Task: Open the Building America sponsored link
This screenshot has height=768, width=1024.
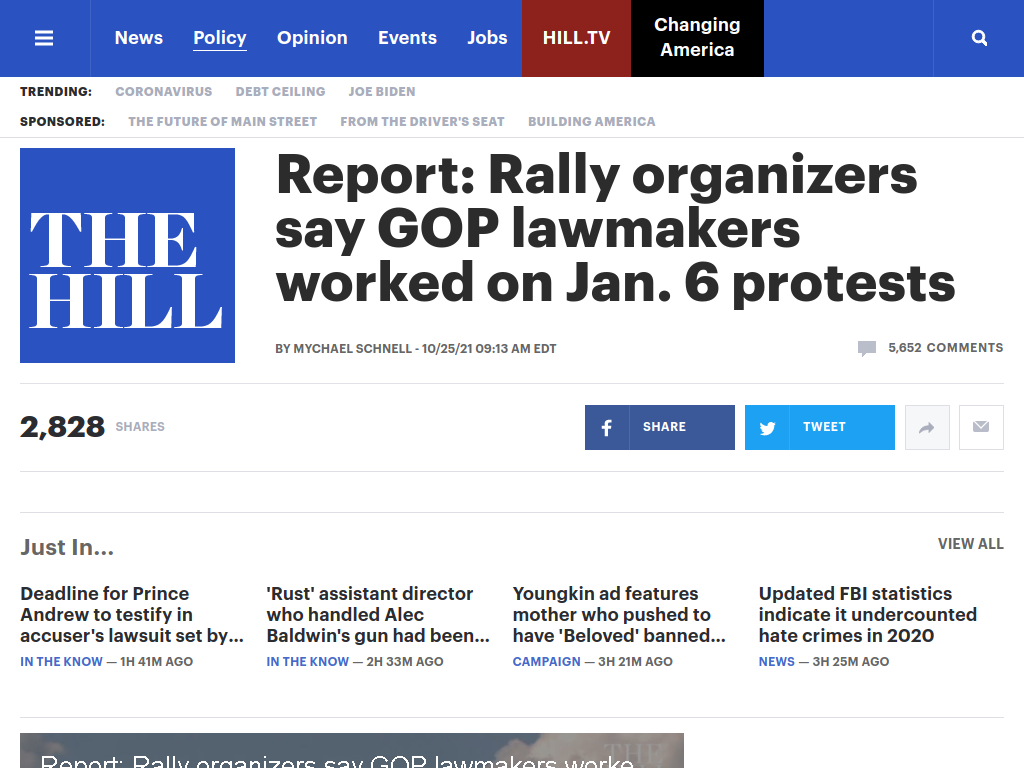Action: [x=591, y=121]
